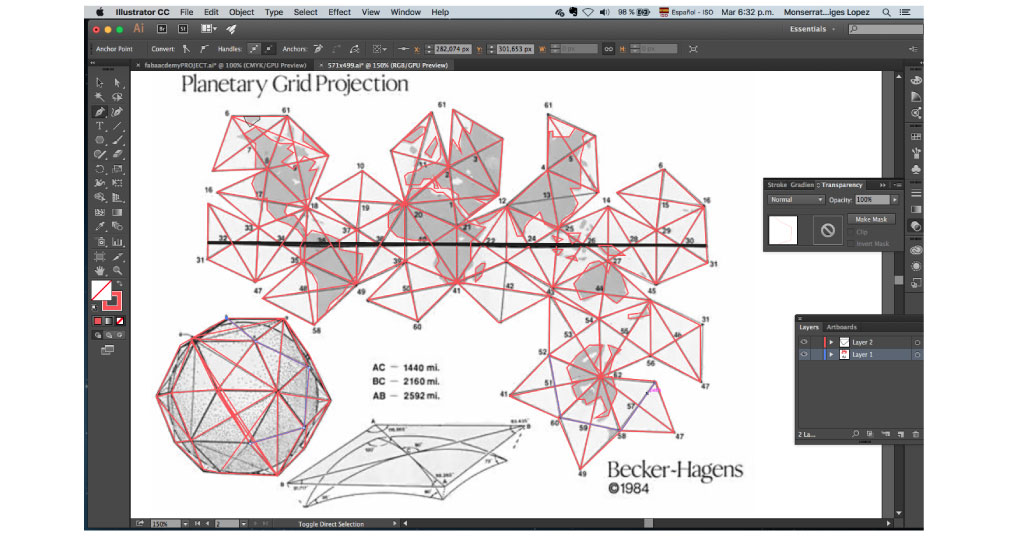The height and width of the screenshot is (541, 1031).
Task: Open the Opacity slider arrow
Action: (894, 199)
